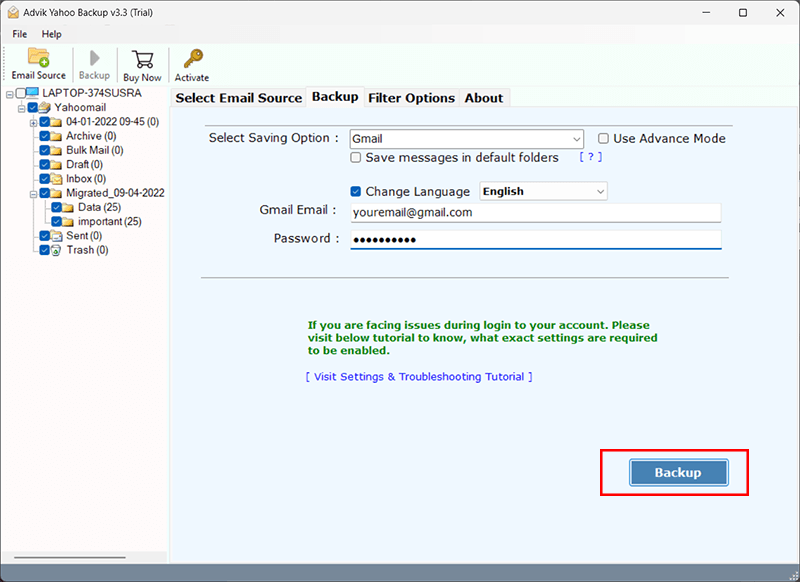Open the Buy Now cart icon
The image size is (800, 582).
142,59
